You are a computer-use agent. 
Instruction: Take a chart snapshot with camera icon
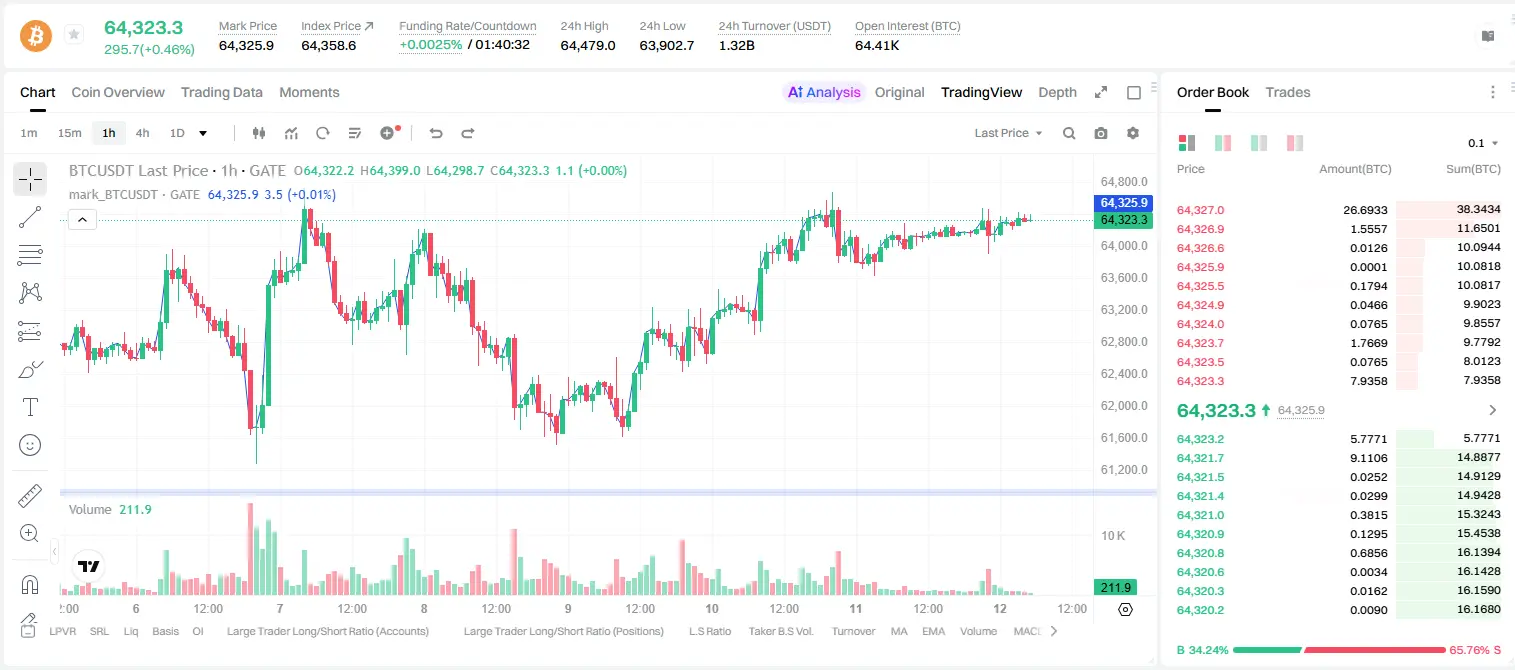pos(1101,133)
